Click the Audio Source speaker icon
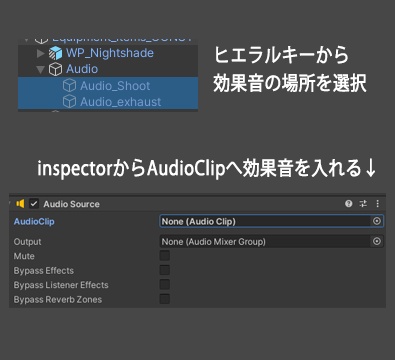The image size is (395, 360). point(20,204)
